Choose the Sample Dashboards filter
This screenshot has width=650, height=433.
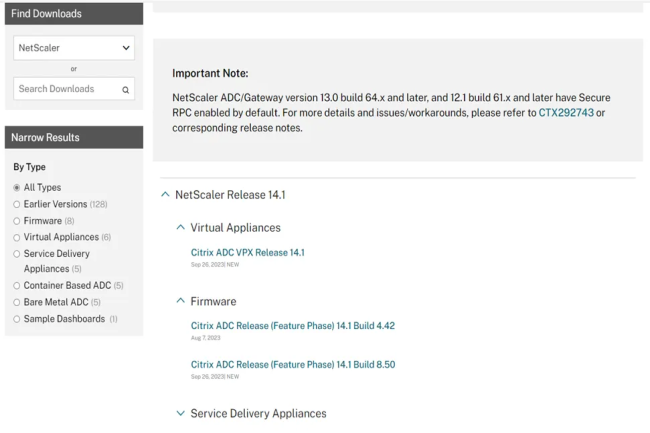pyautogui.click(x=16, y=319)
